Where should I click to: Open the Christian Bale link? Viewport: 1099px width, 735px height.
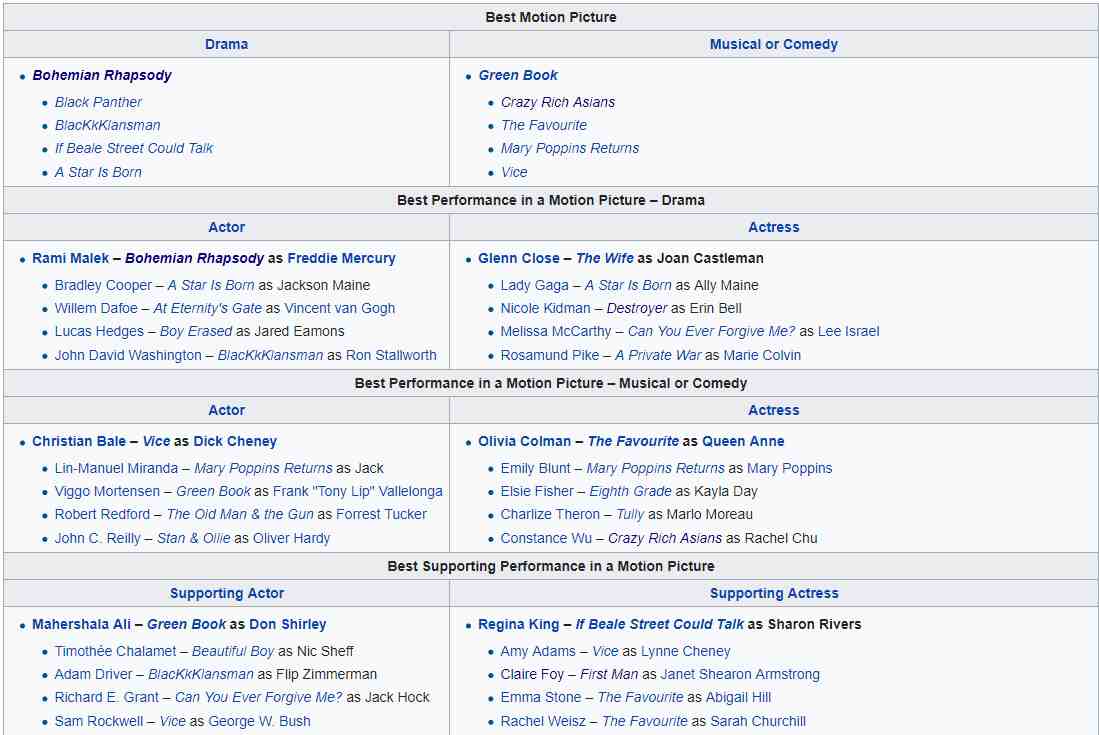tap(79, 441)
